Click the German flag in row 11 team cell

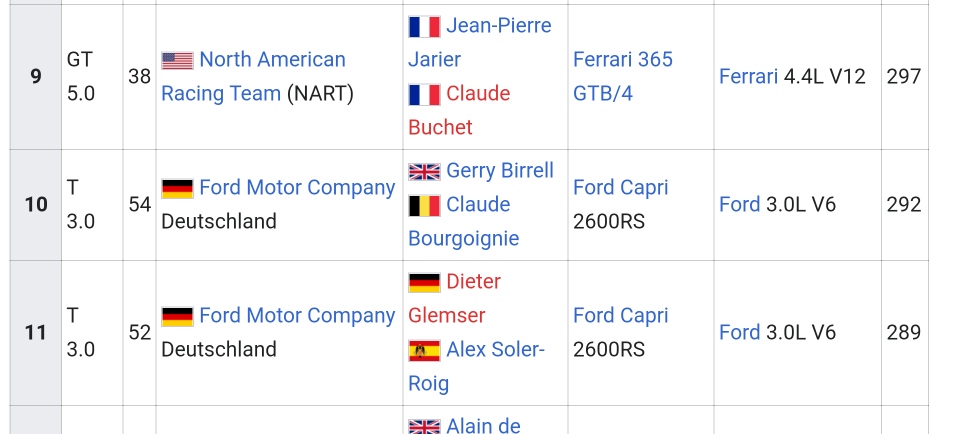pos(177,317)
